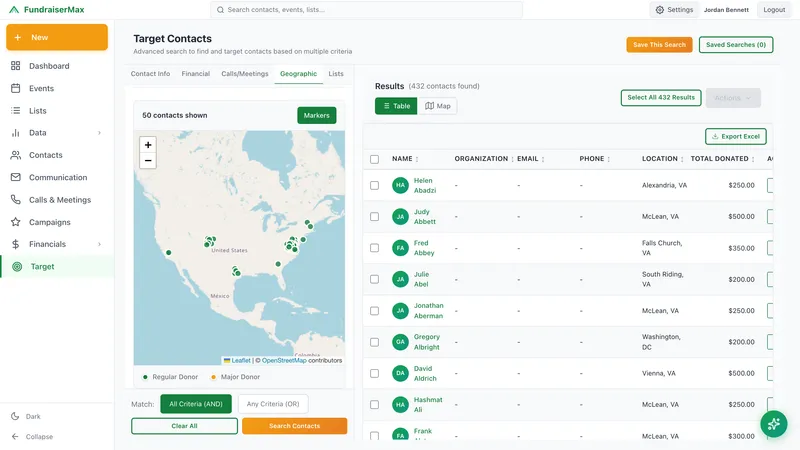This screenshot has height=450, width=800.
Task: Check the Gregory Albright row checkbox
Action: [x=374, y=342]
